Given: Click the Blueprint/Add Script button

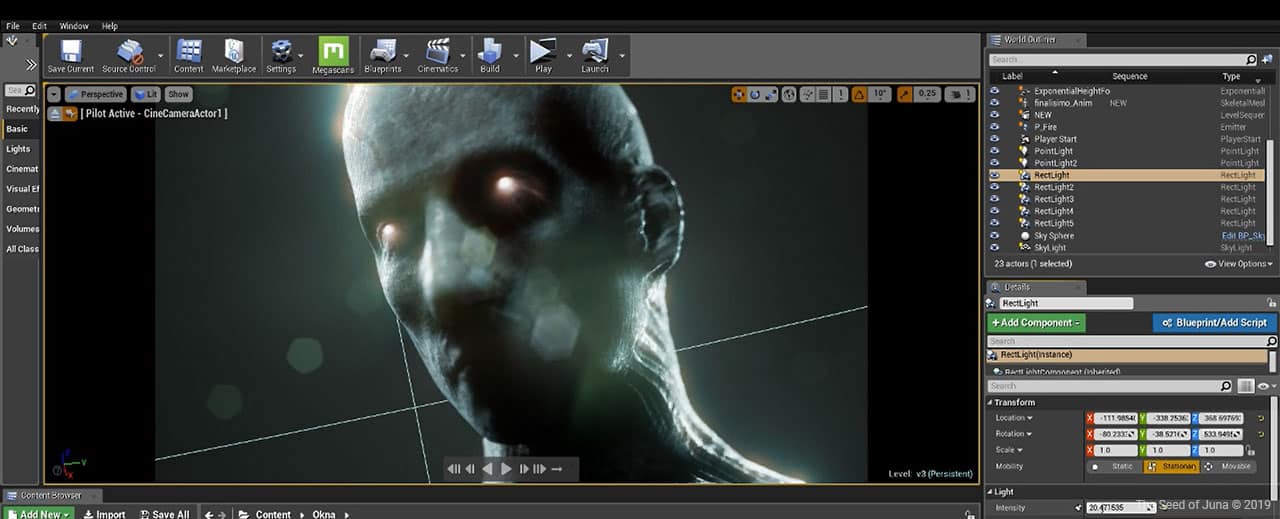Looking at the screenshot, I should pos(1213,322).
